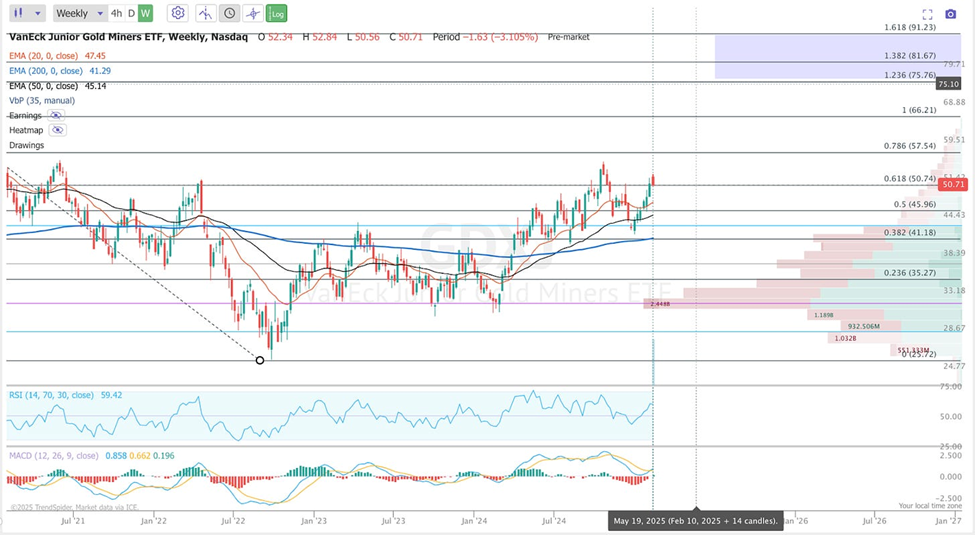Click the Heatmap label
Image resolution: width=975 pixels, height=535 pixels.
tap(25, 130)
